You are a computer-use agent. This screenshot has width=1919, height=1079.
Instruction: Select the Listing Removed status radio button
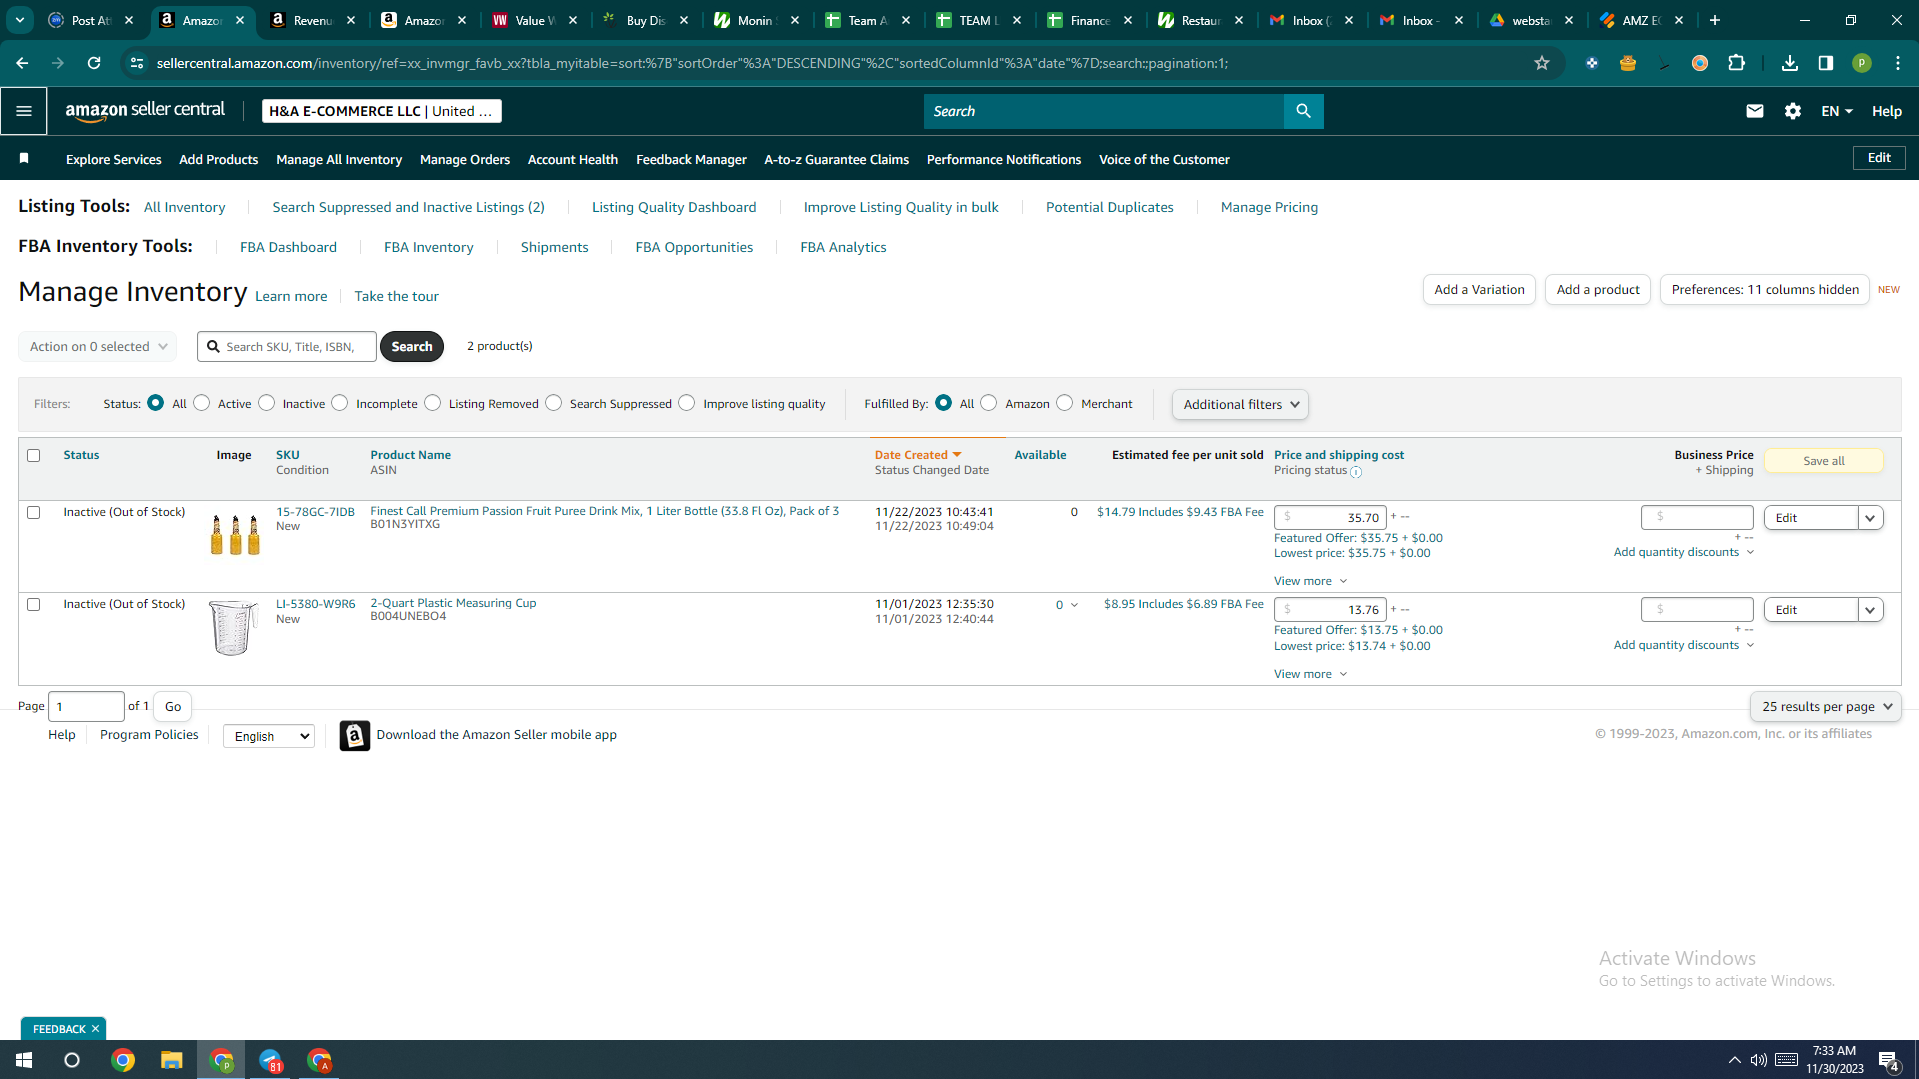[433, 403]
